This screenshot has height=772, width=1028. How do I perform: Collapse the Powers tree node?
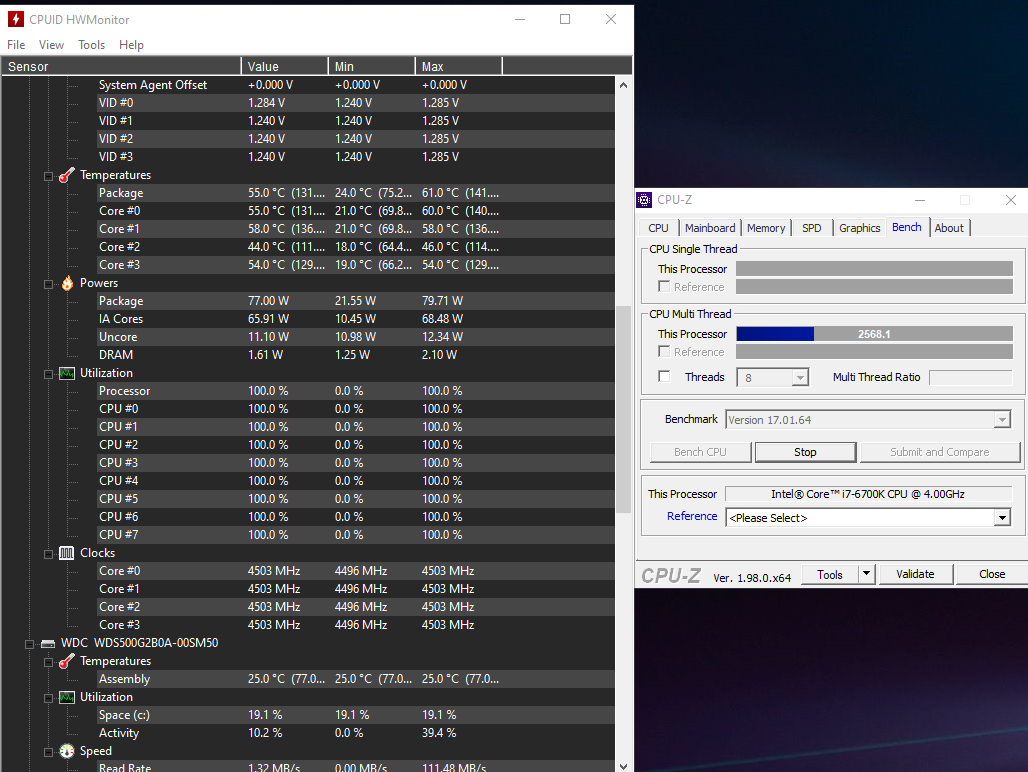coord(49,284)
